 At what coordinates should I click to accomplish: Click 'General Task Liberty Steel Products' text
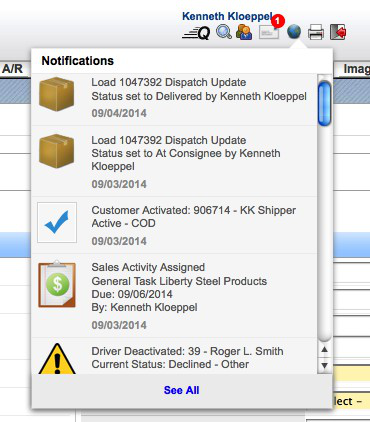(x=179, y=281)
